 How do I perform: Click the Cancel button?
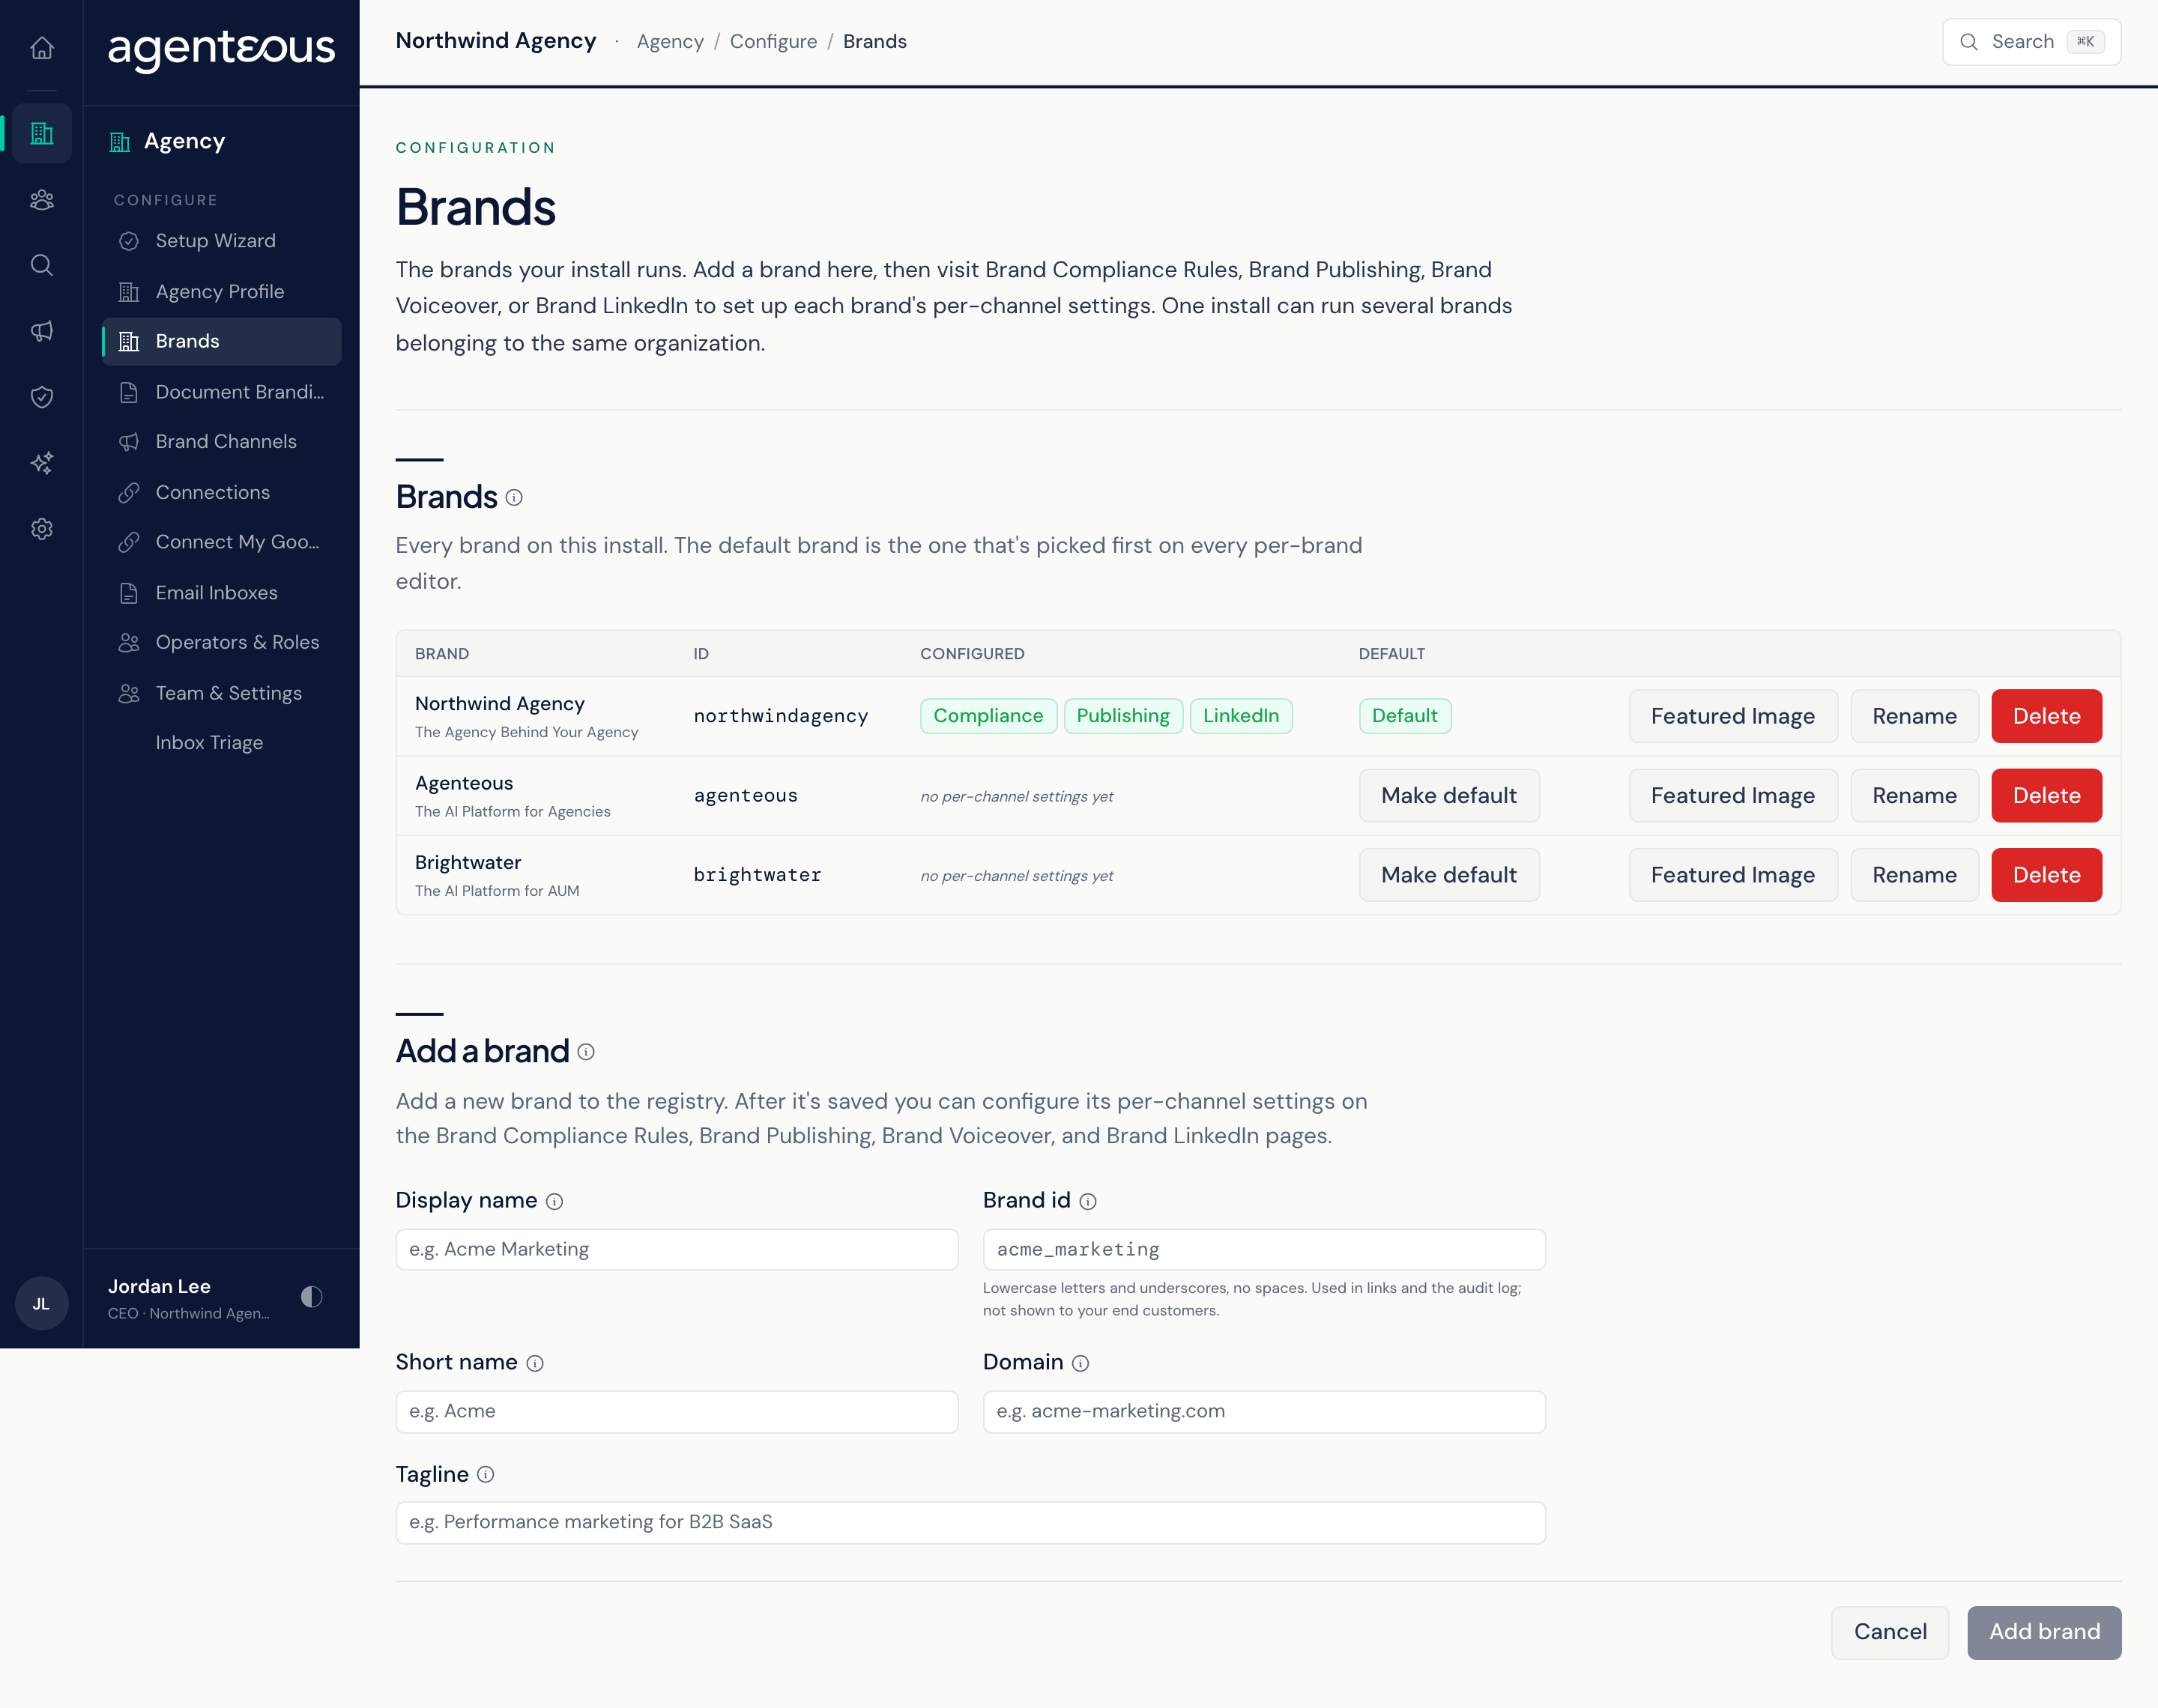pos(1890,1632)
